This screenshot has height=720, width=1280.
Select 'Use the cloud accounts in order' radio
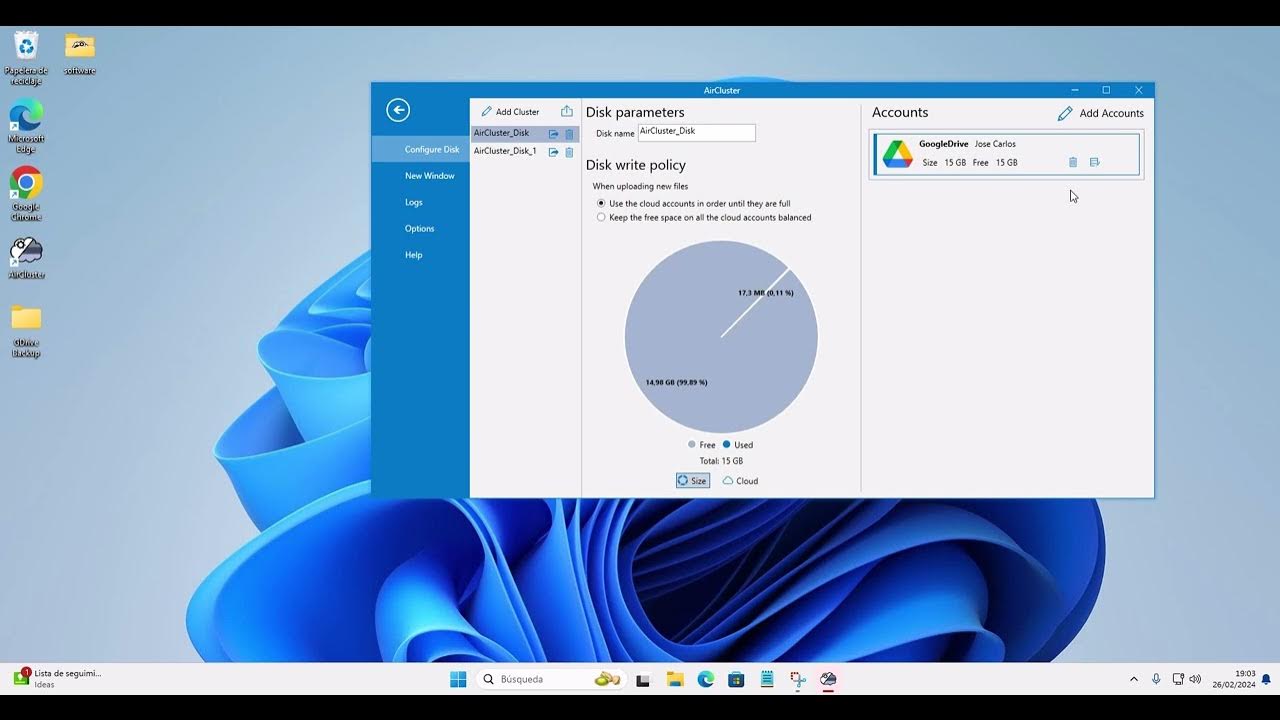pos(601,203)
